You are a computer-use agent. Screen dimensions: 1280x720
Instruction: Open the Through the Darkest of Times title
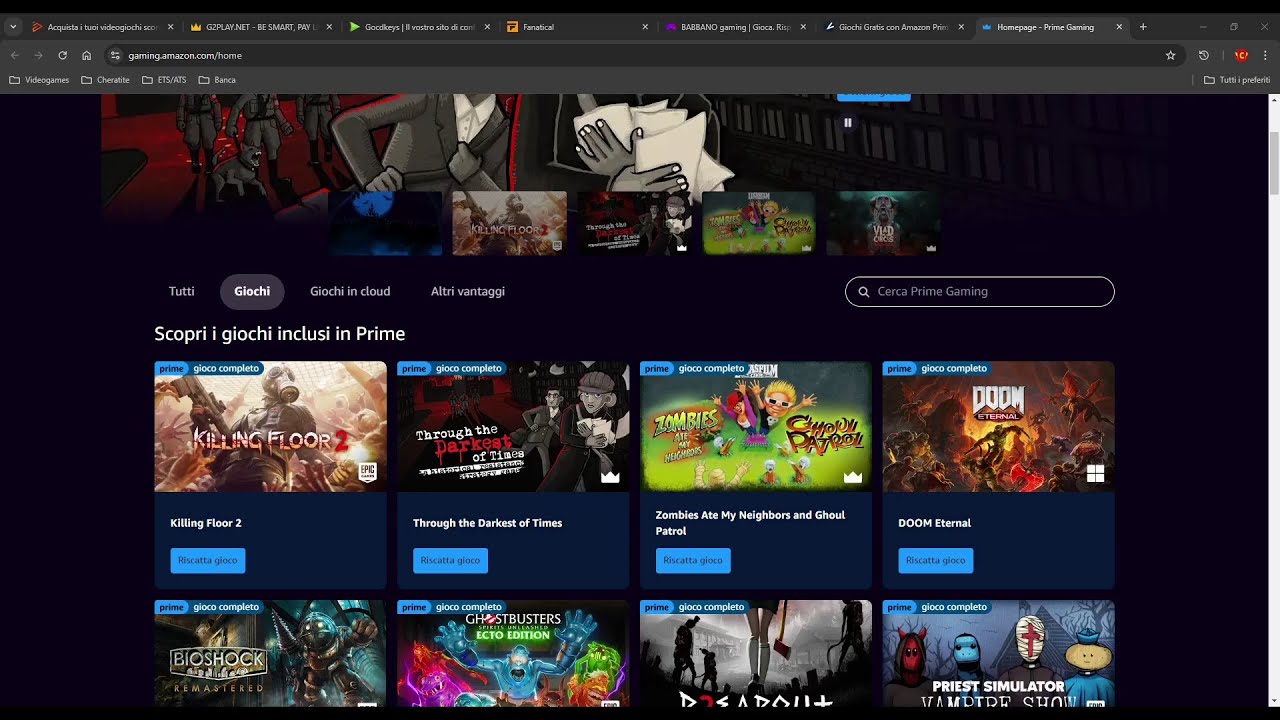488,523
